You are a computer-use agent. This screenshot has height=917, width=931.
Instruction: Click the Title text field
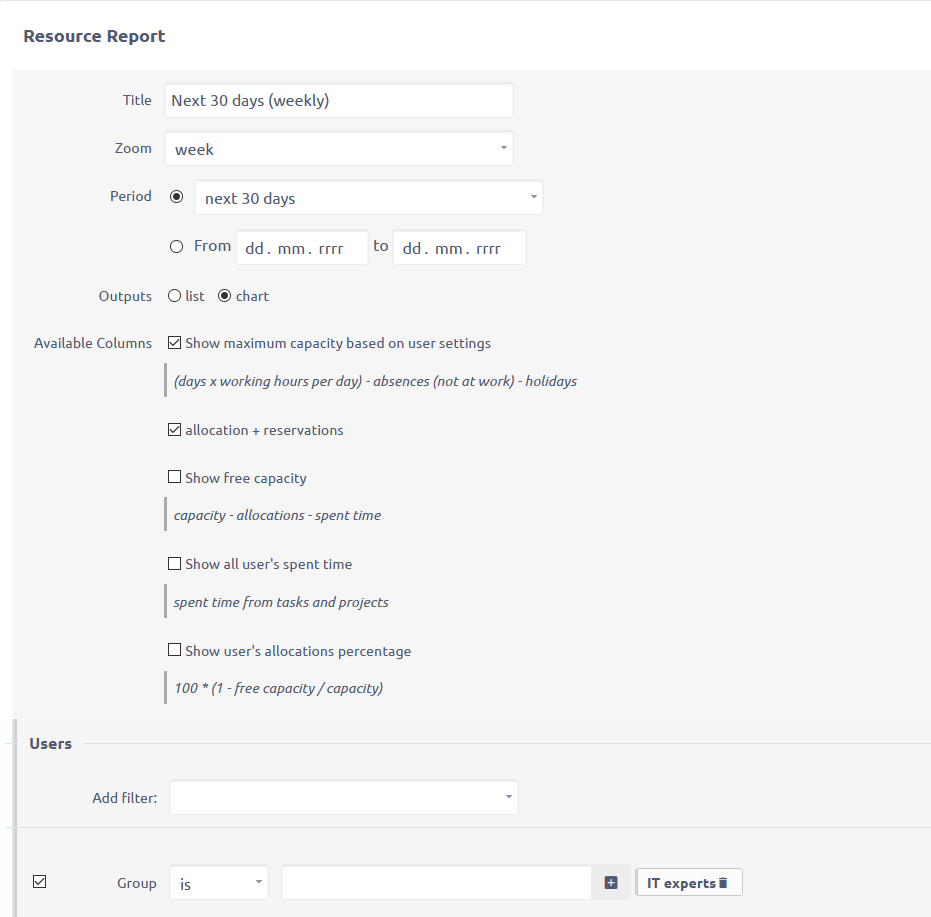(339, 100)
